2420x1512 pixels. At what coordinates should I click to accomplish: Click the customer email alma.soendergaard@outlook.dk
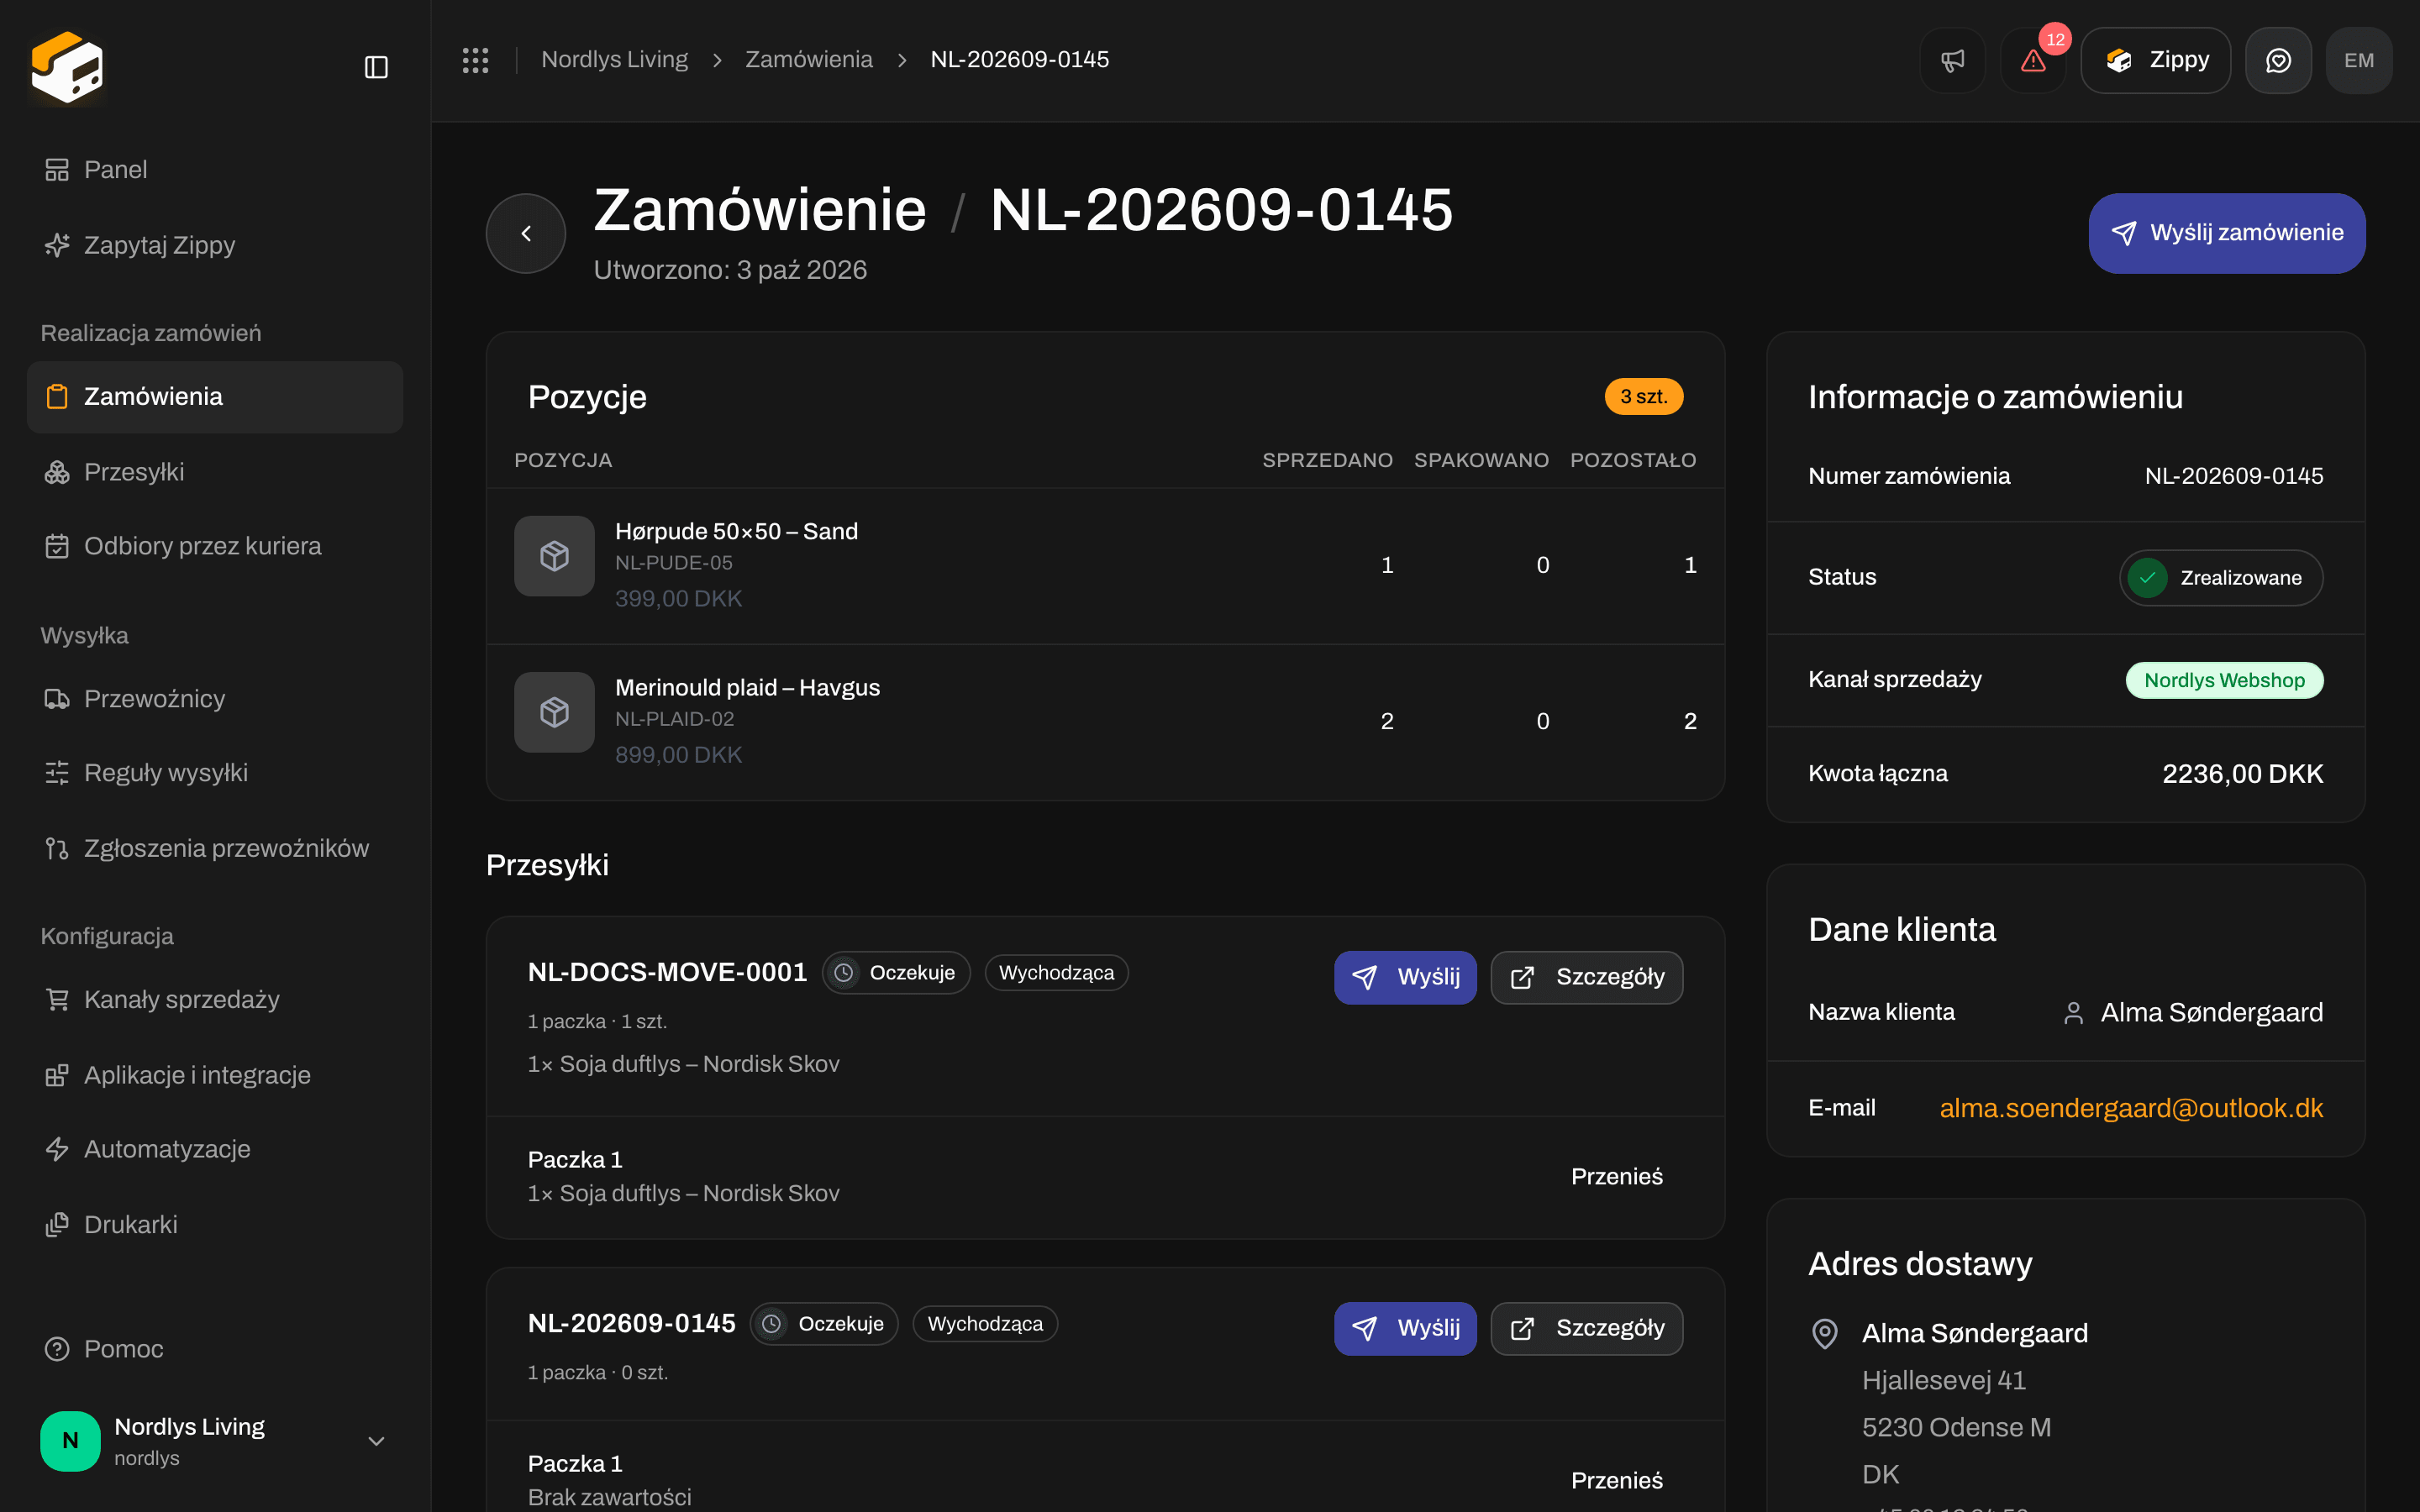(x=2131, y=1108)
